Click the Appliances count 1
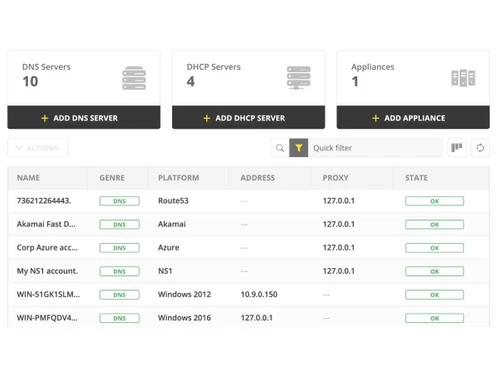Screen dimensions: 500x375 [355, 81]
